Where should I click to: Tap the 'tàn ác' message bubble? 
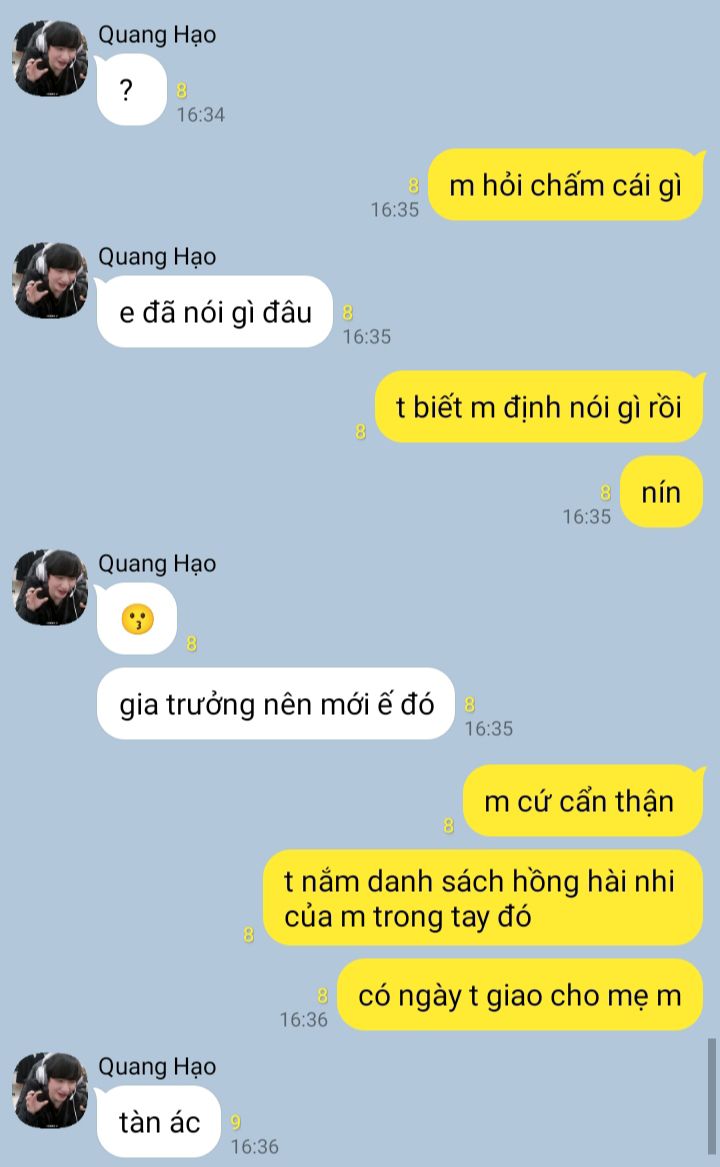[159, 1122]
